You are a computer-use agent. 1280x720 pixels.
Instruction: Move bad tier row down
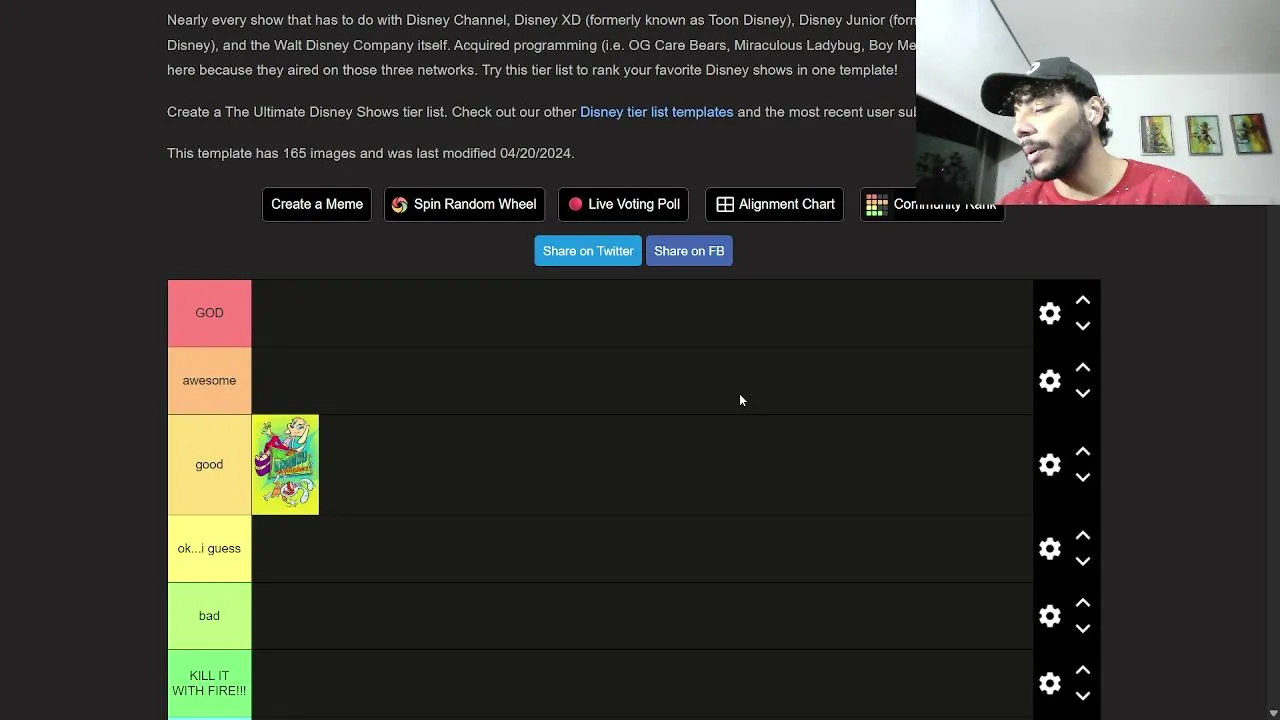coord(1082,629)
